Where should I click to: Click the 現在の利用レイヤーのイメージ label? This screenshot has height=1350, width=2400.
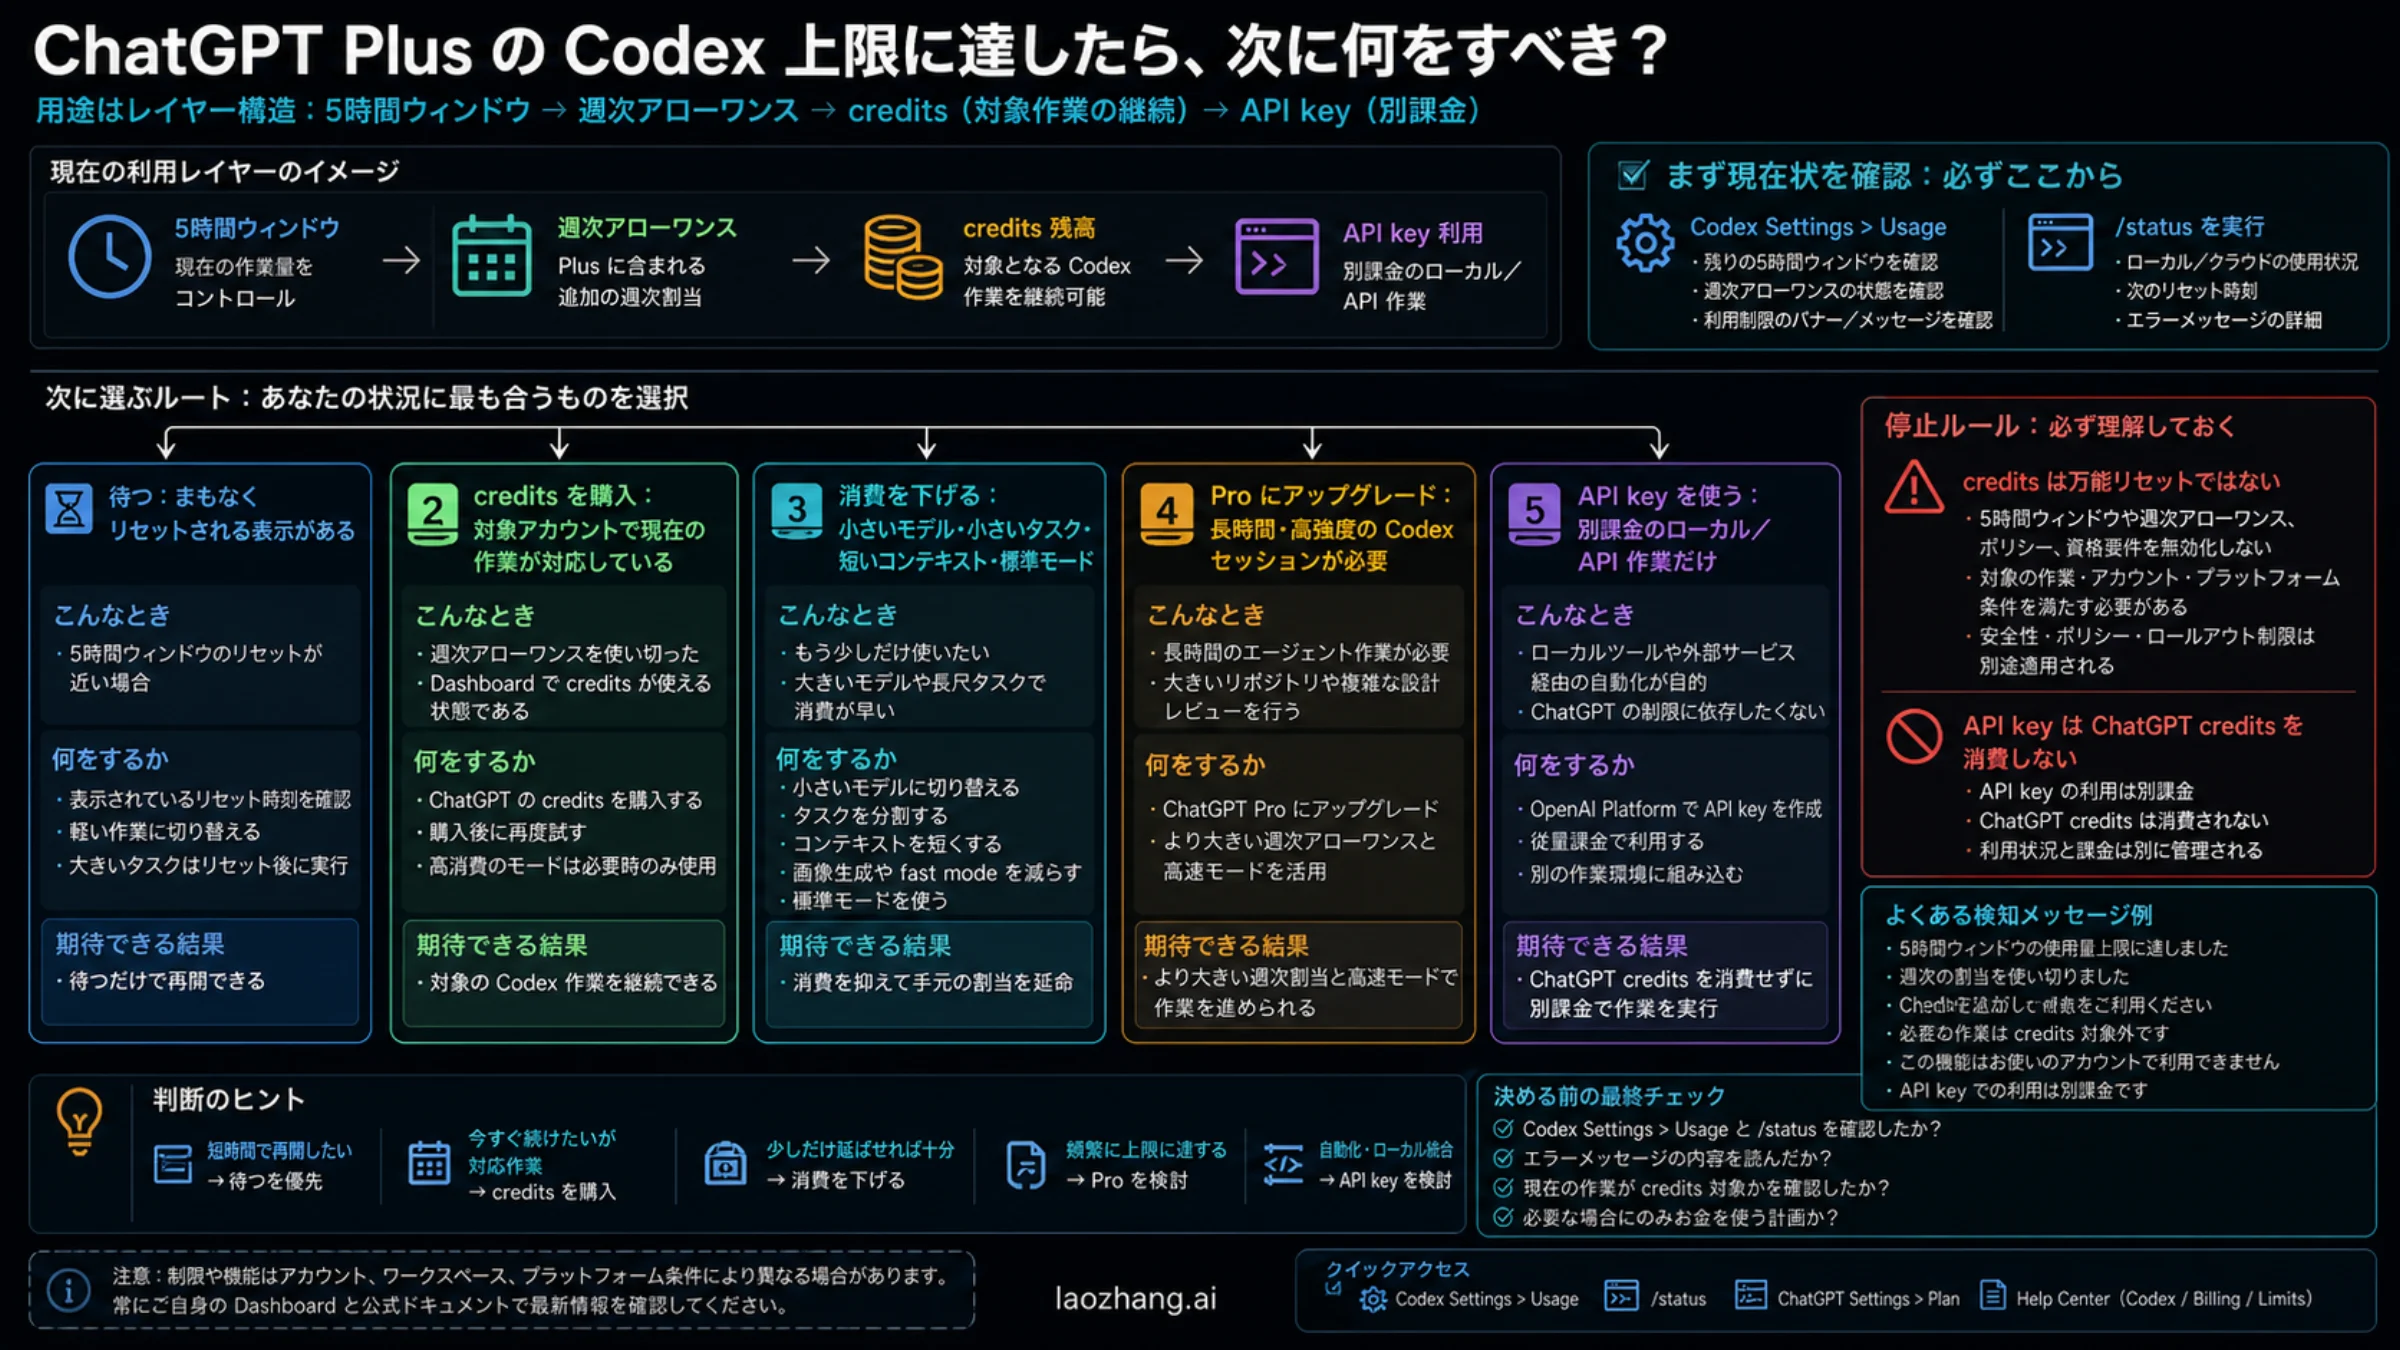[x=225, y=172]
